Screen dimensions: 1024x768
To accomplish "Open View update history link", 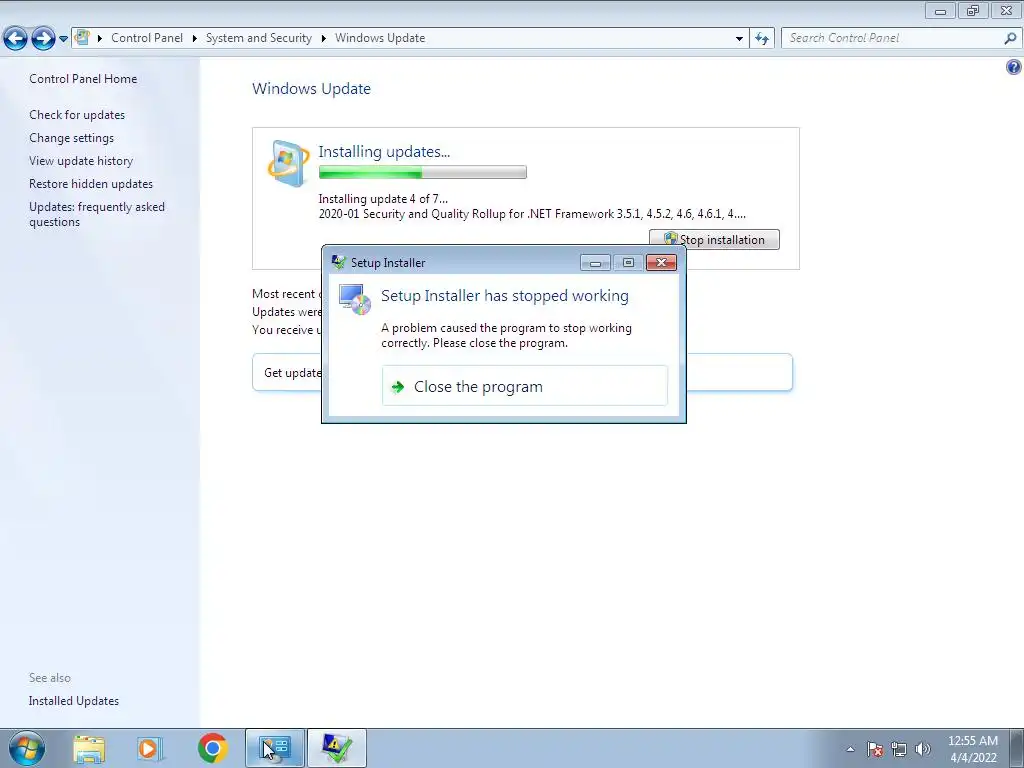I will (81, 161).
